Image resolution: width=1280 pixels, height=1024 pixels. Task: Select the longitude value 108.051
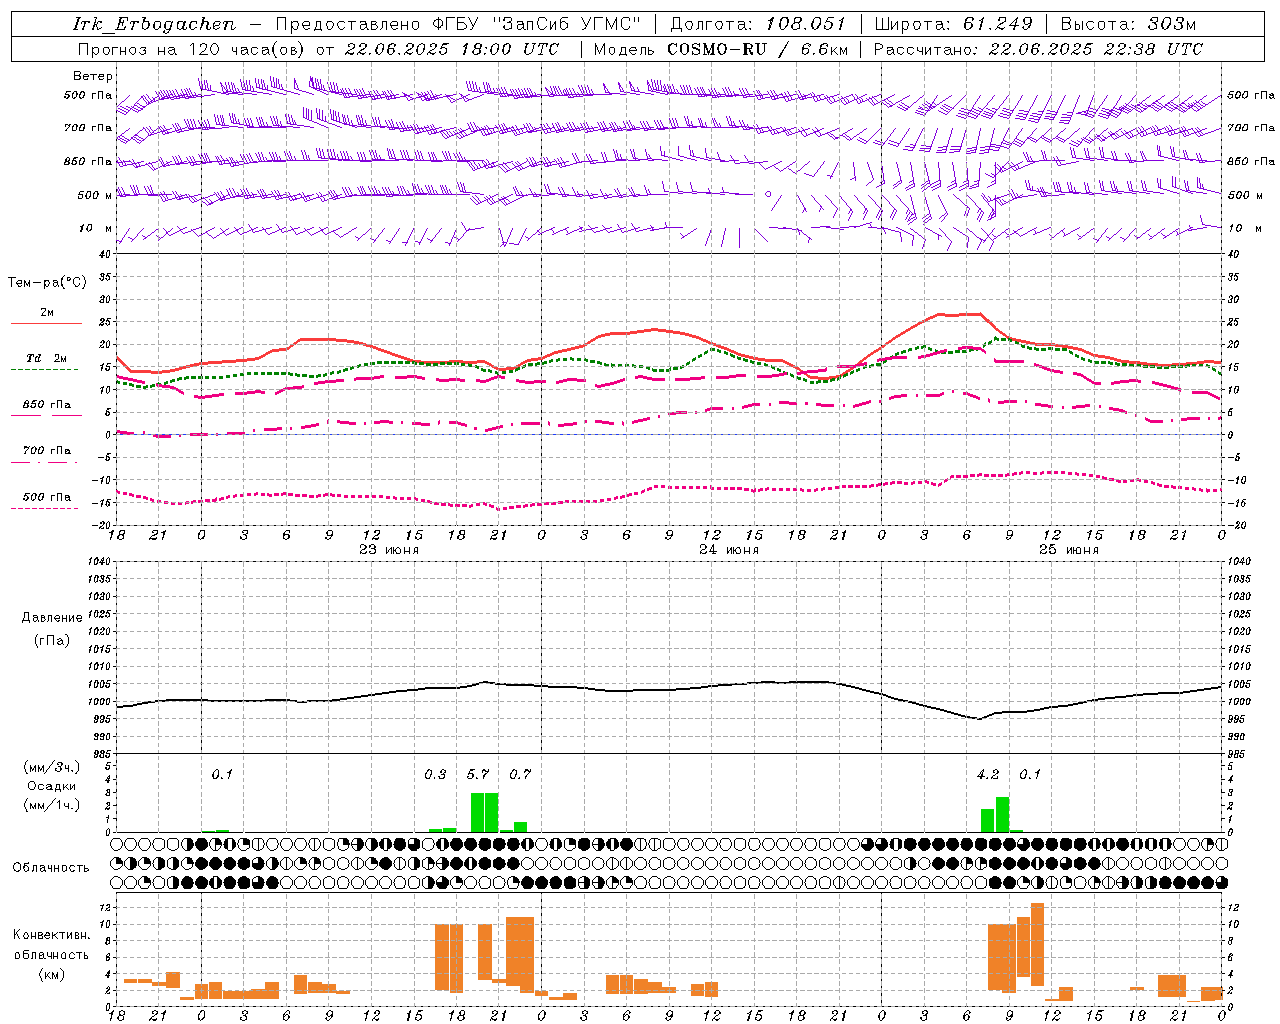(806, 24)
